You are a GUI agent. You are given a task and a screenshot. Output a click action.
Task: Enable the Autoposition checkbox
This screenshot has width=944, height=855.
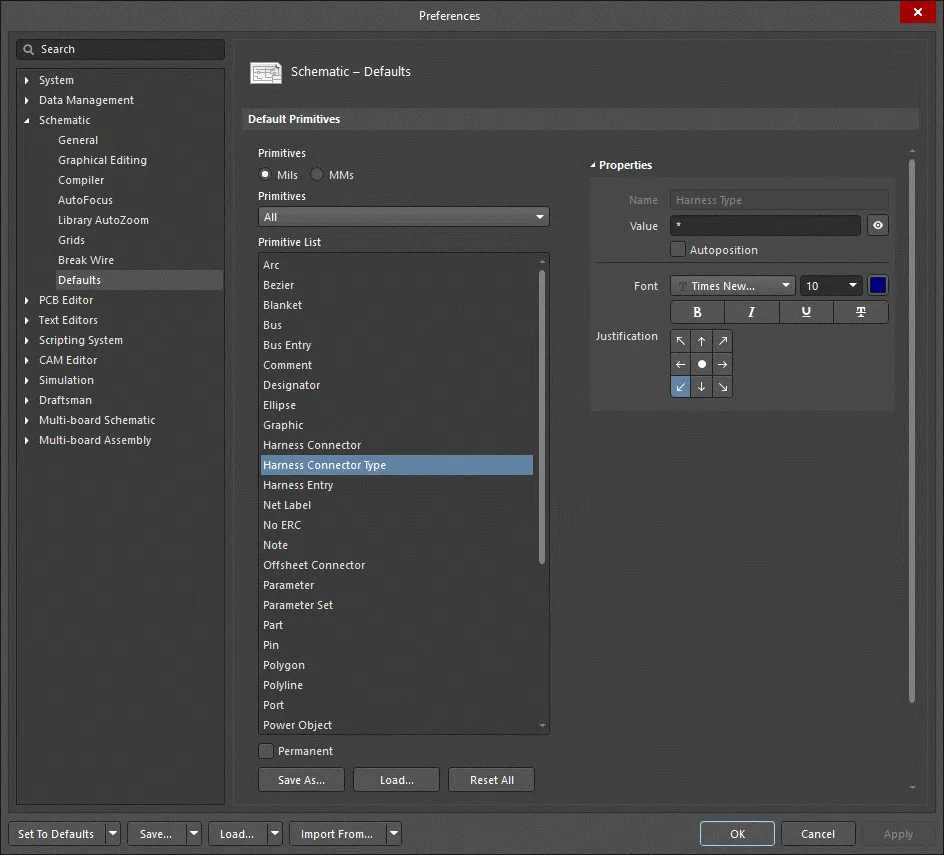678,250
